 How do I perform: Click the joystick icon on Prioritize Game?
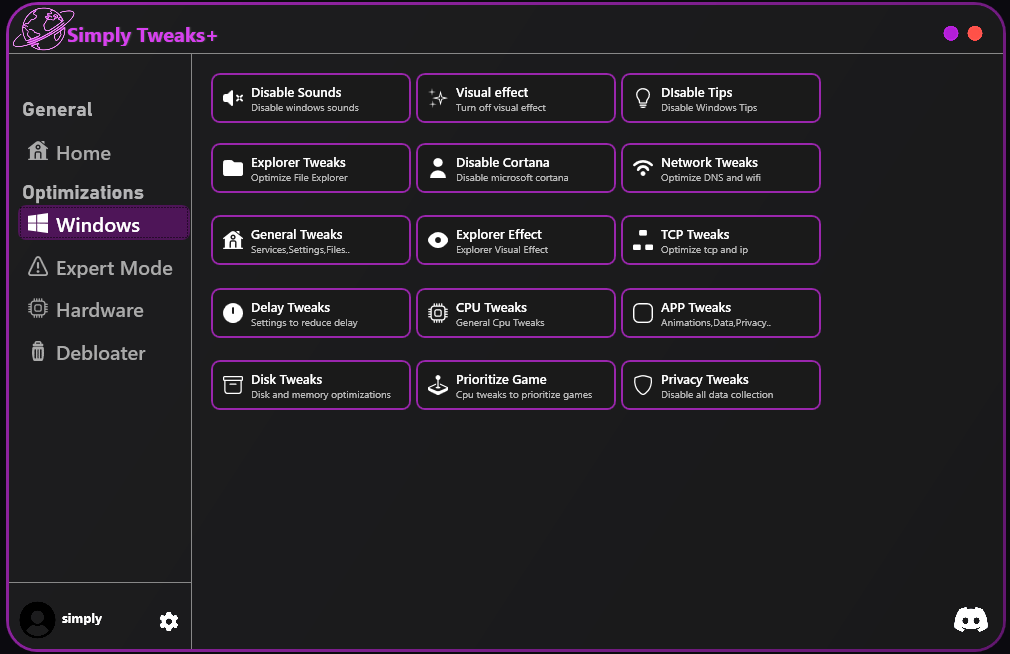(436, 385)
